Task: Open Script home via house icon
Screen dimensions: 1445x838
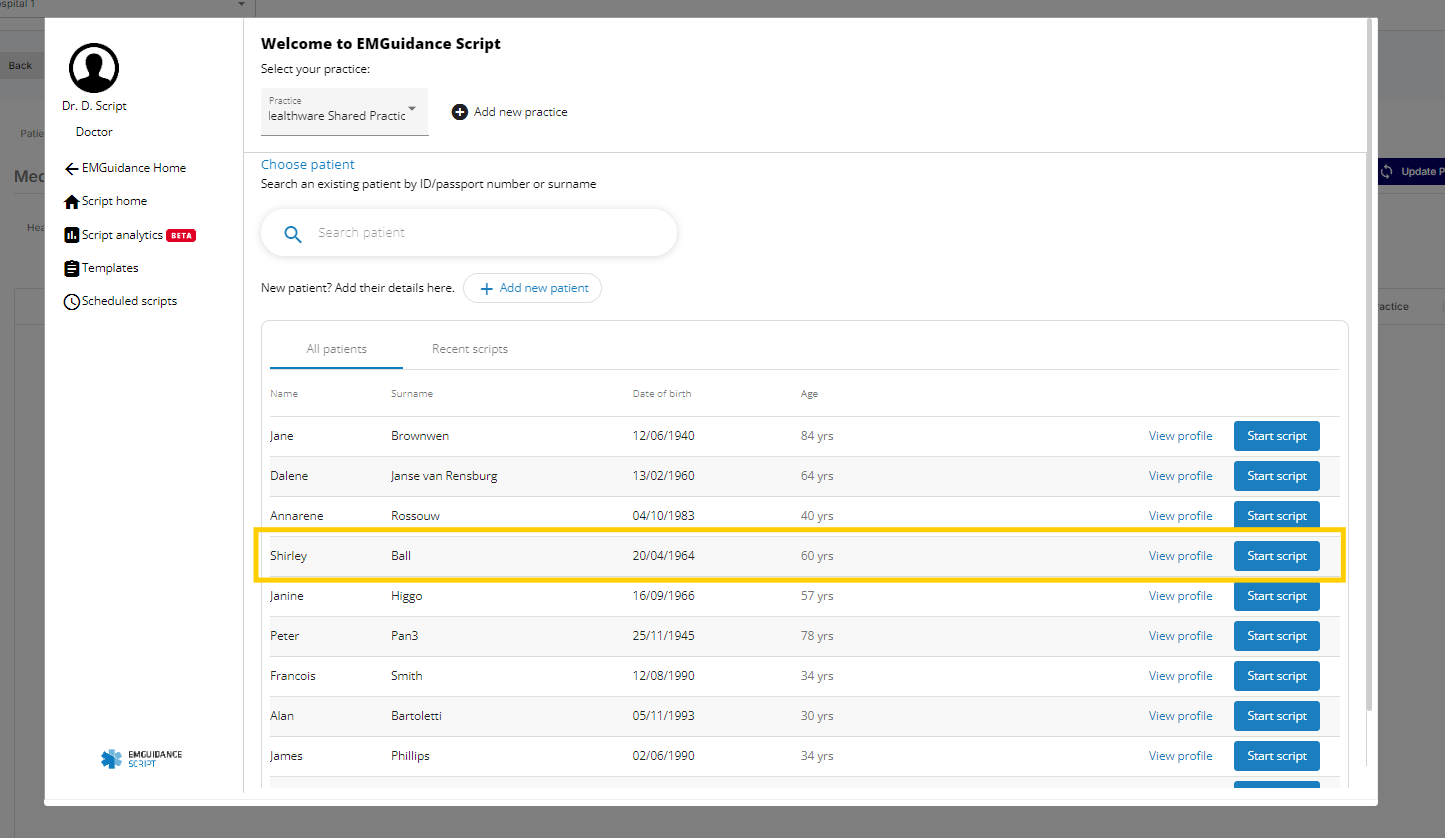Action: pos(71,202)
